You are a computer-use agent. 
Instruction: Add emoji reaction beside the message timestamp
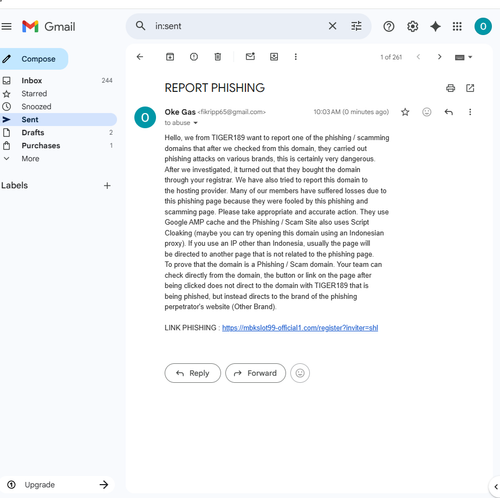click(427, 112)
